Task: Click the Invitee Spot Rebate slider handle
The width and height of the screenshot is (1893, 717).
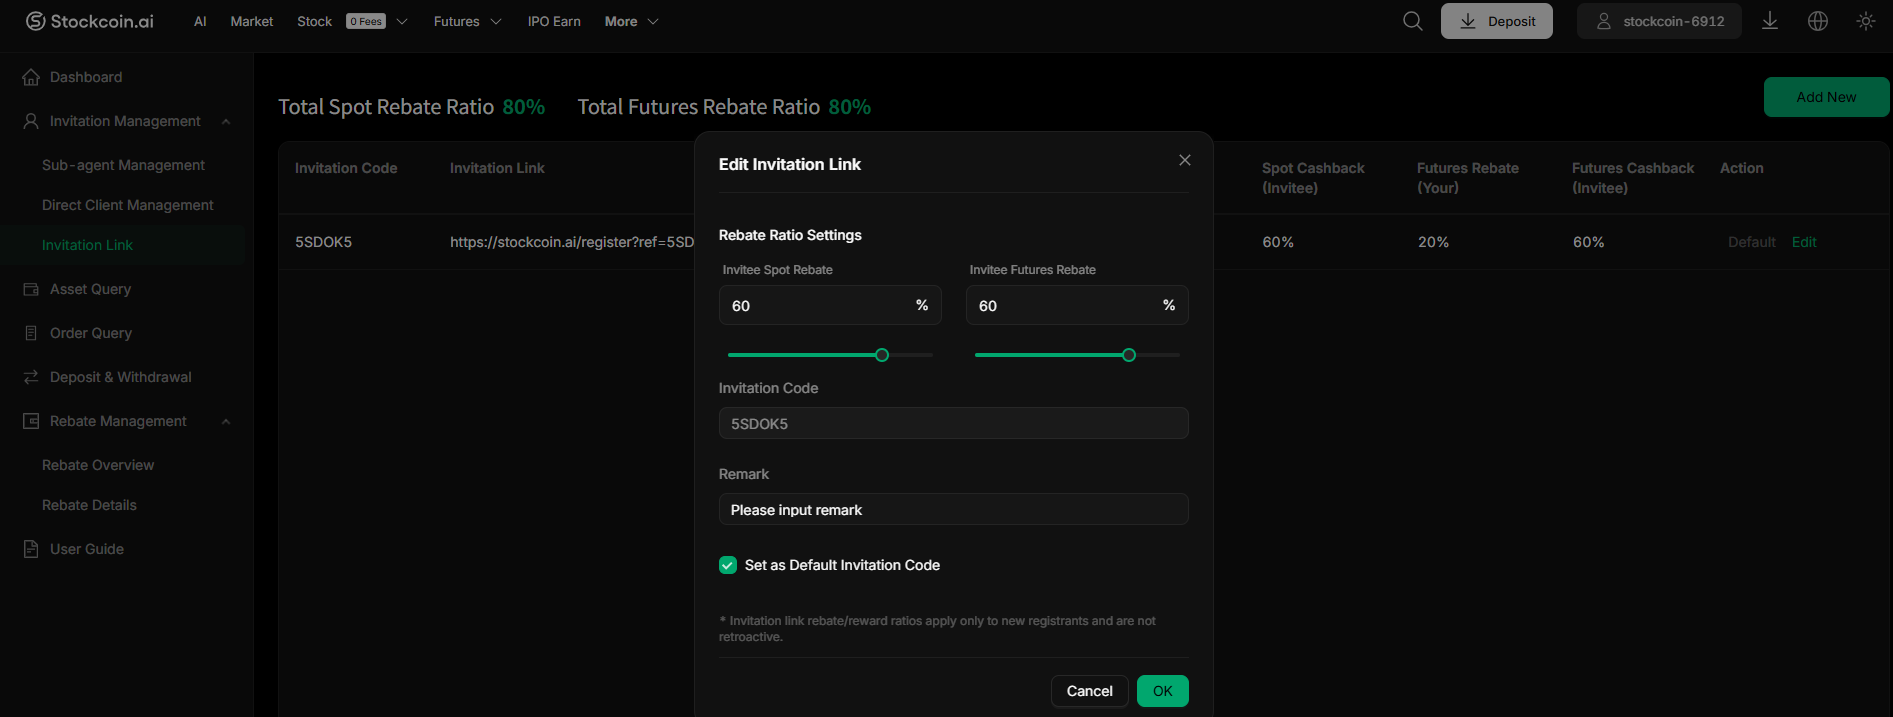Action: pyautogui.click(x=882, y=355)
